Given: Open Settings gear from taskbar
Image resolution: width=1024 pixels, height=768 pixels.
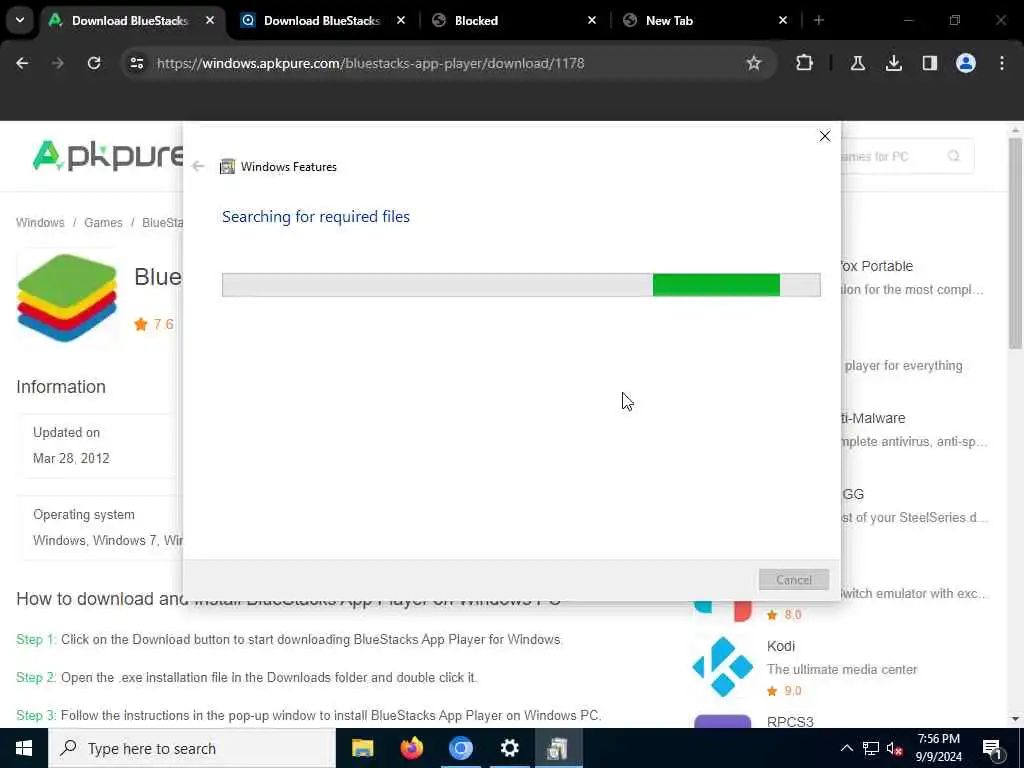Looking at the screenshot, I should click(509, 748).
